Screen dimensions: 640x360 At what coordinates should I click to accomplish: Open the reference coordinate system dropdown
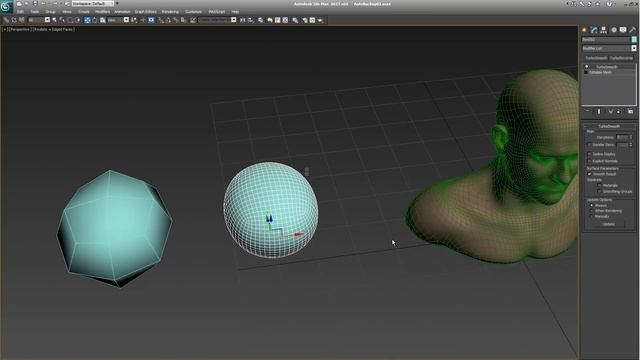118,20
